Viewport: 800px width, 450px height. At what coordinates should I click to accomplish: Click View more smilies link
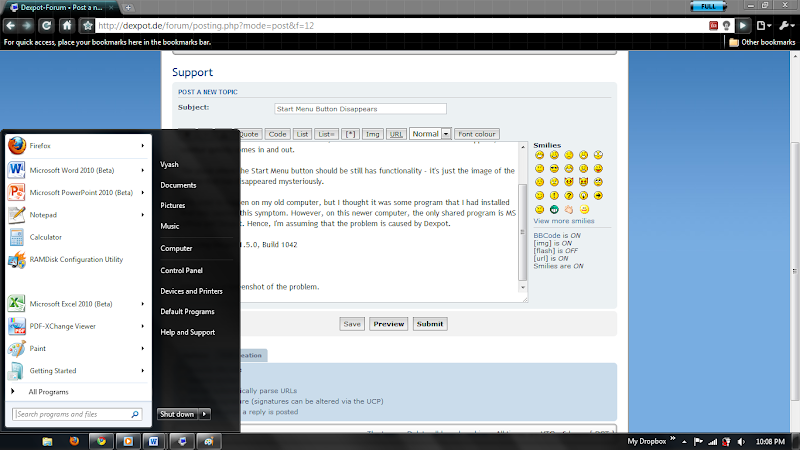click(564, 221)
